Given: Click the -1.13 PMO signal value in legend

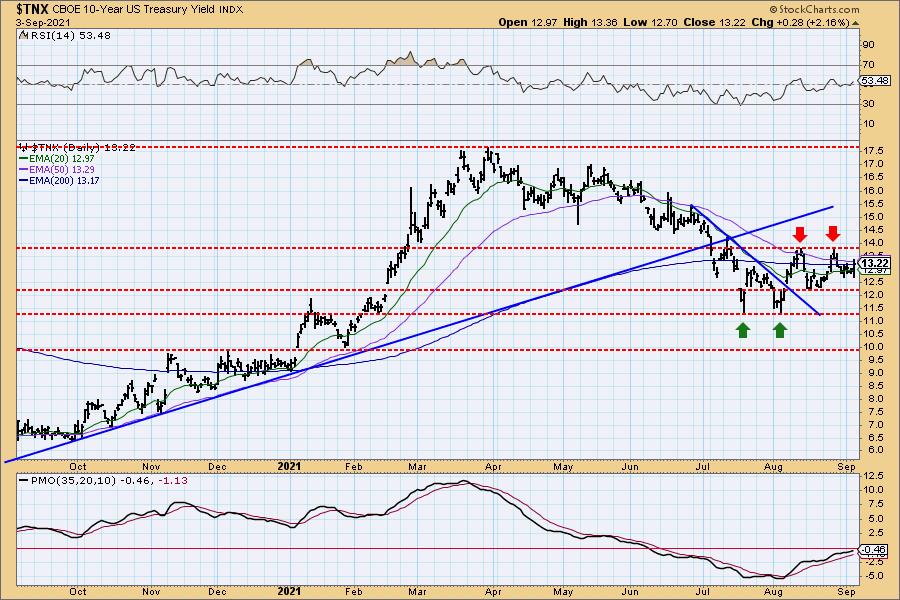Looking at the screenshot, I should coord(173,481).
